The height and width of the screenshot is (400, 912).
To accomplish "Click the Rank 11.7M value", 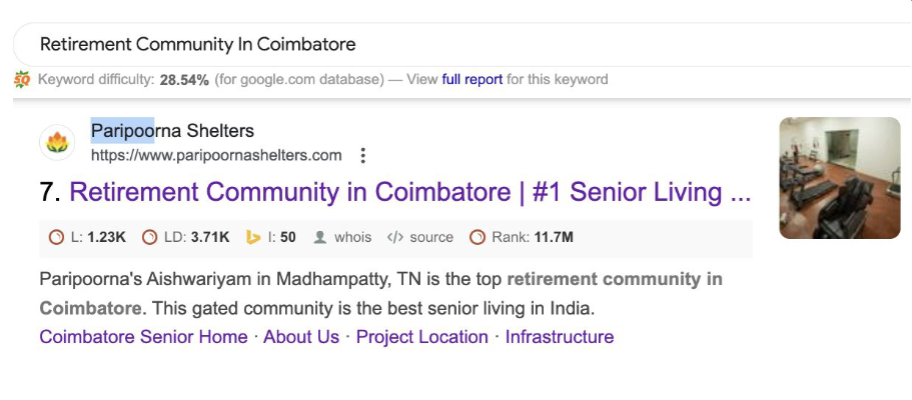I will (553, 237).
